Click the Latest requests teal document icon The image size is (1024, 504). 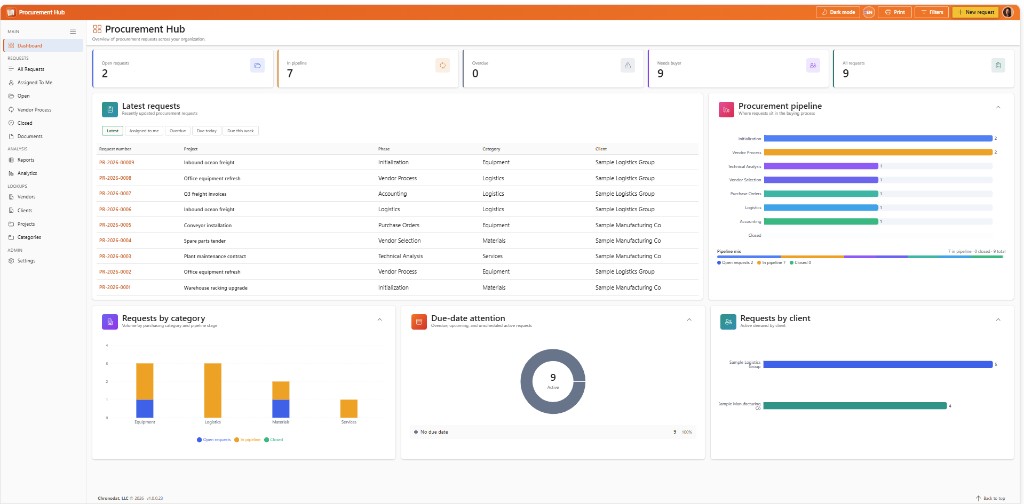pyautogui.click(x=109, y=109)
